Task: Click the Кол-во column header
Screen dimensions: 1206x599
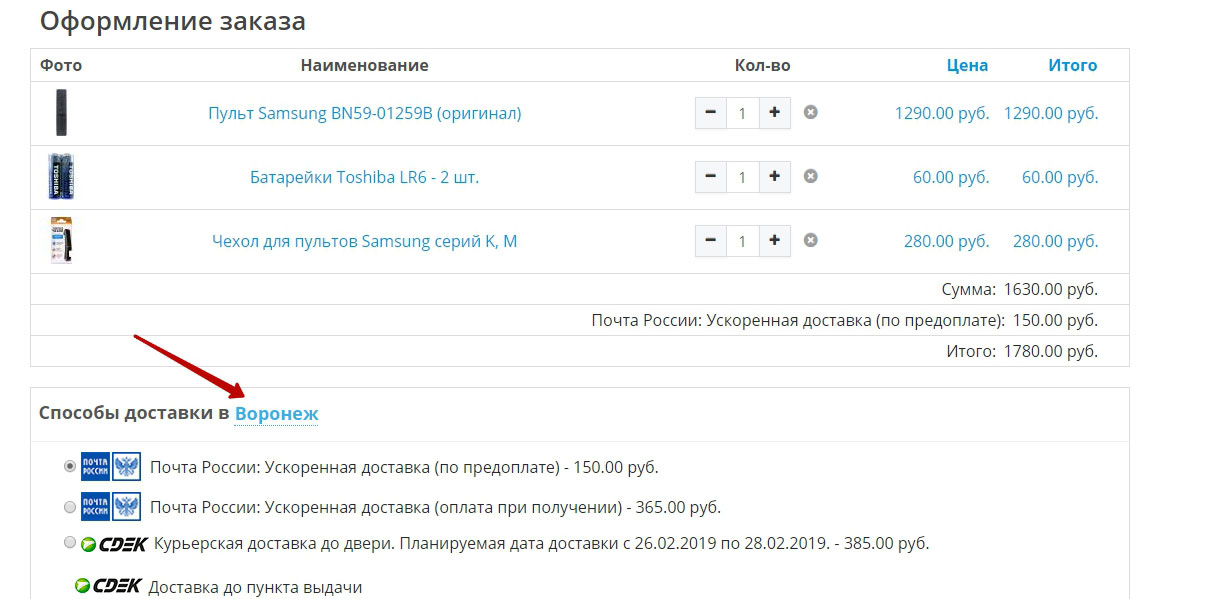Action: (x=762, y=65)
